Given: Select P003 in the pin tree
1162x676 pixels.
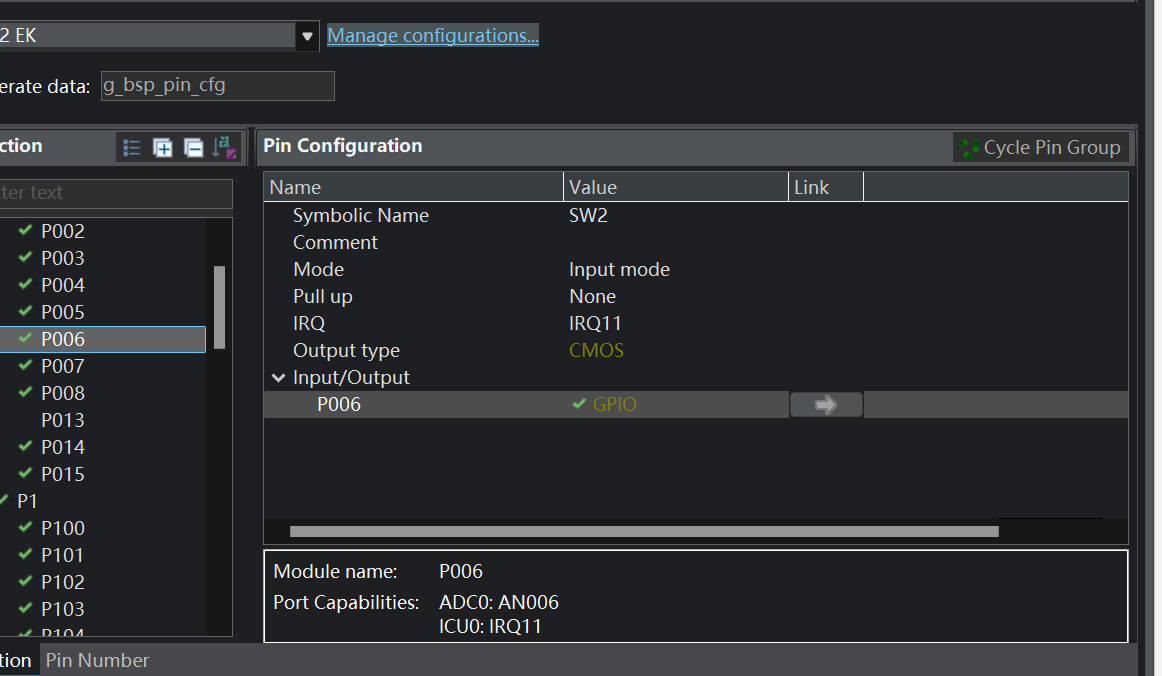Looking at the screenshot, I should click(x=63, y=258).
